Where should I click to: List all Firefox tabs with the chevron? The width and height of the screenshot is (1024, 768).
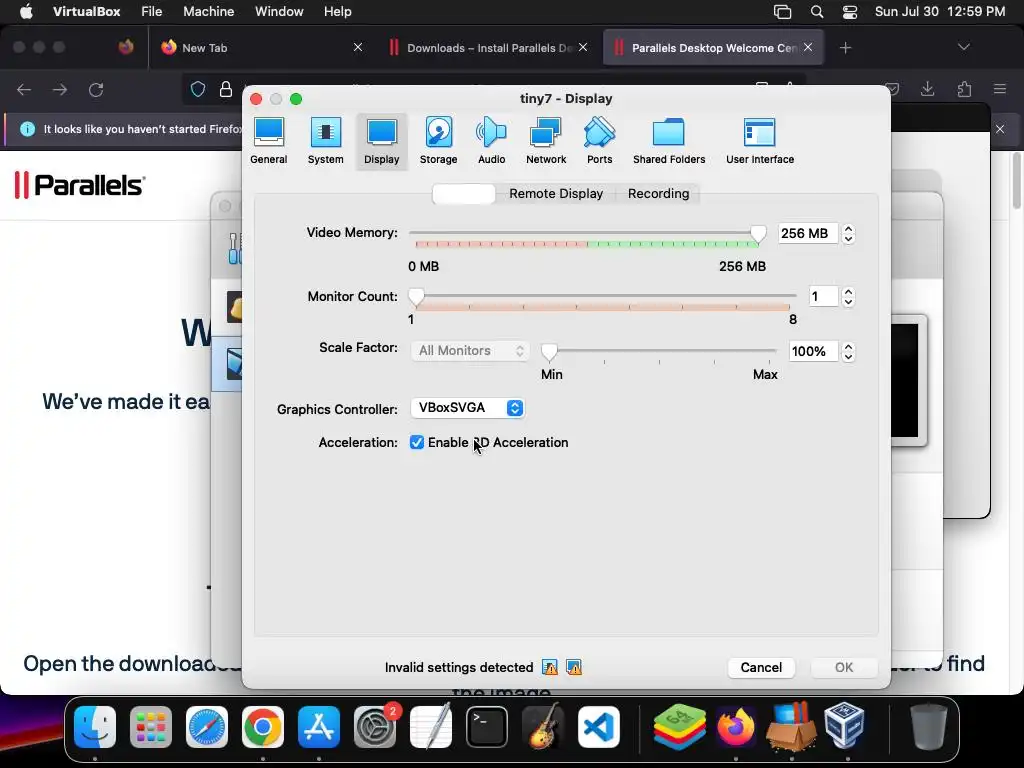tap(963, 47)
